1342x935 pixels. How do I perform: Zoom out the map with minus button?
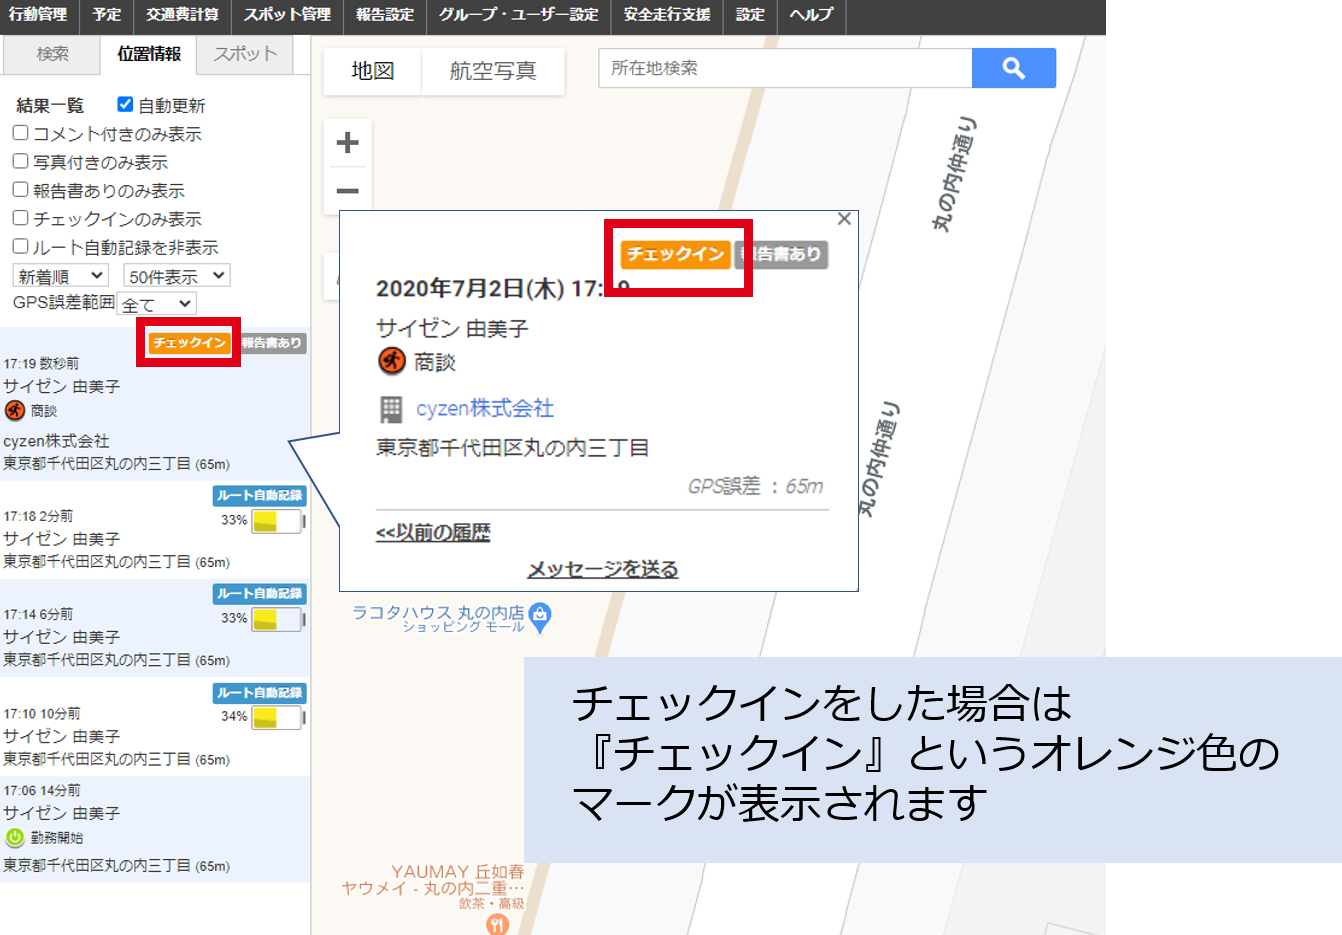click(x=347, y=191)
